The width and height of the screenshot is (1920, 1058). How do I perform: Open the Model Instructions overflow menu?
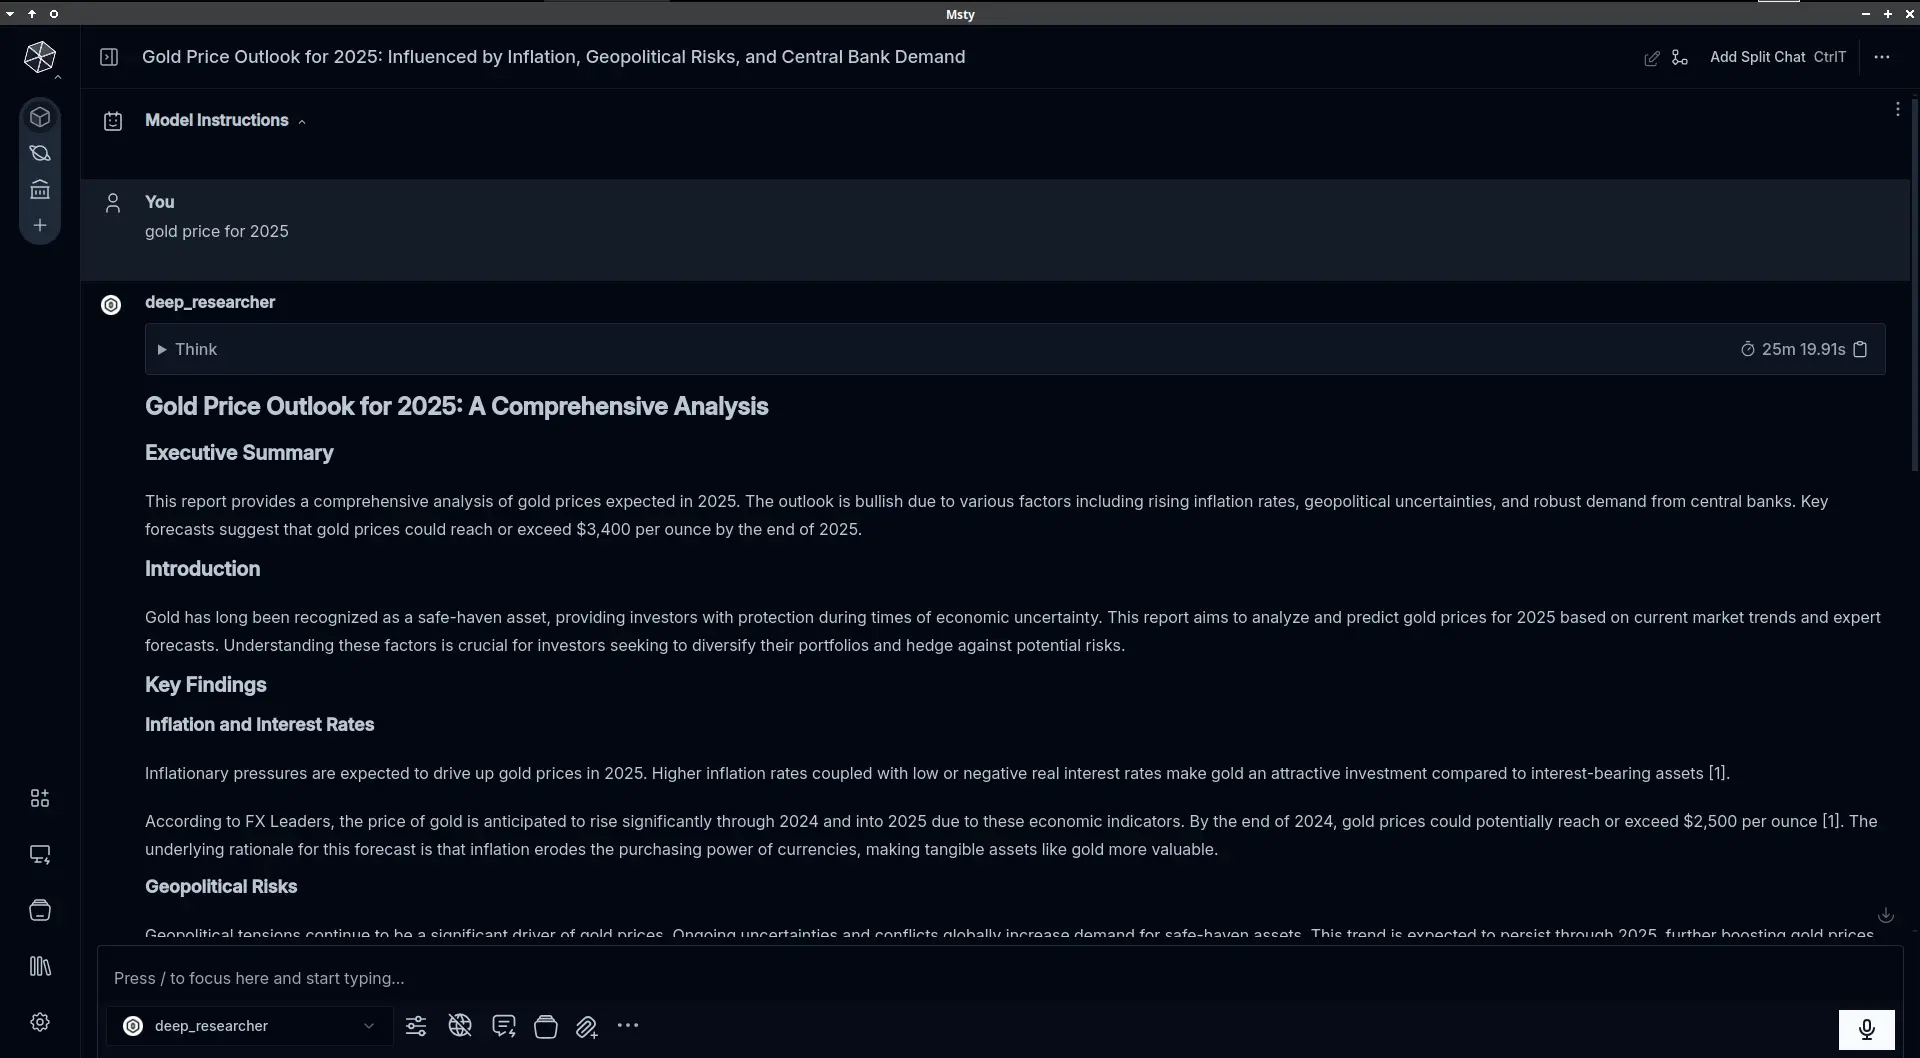1897,108
